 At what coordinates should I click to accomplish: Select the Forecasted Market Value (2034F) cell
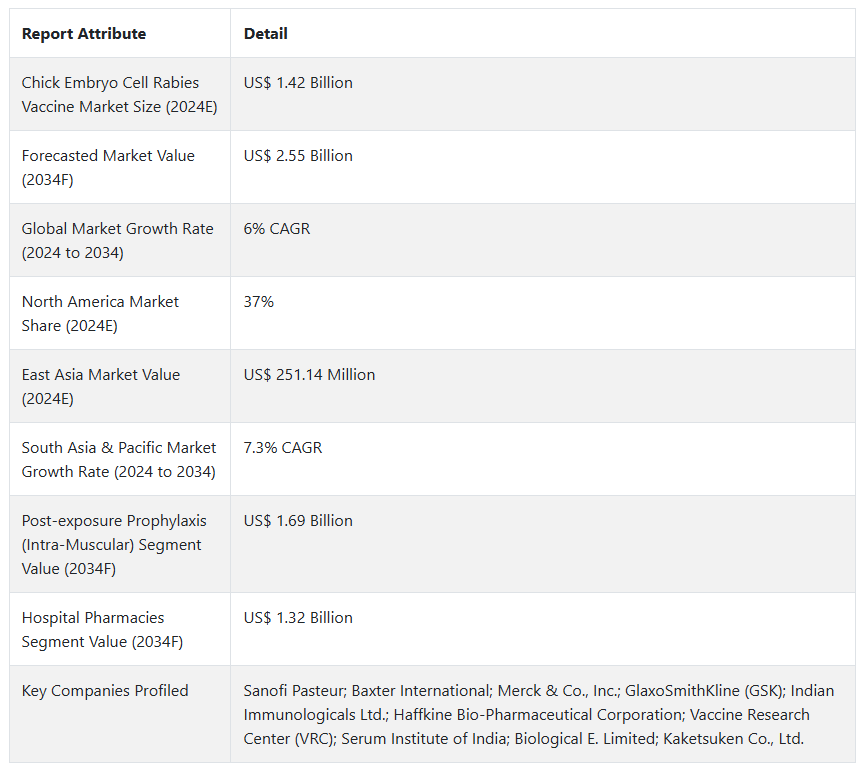tap(108, 168)
